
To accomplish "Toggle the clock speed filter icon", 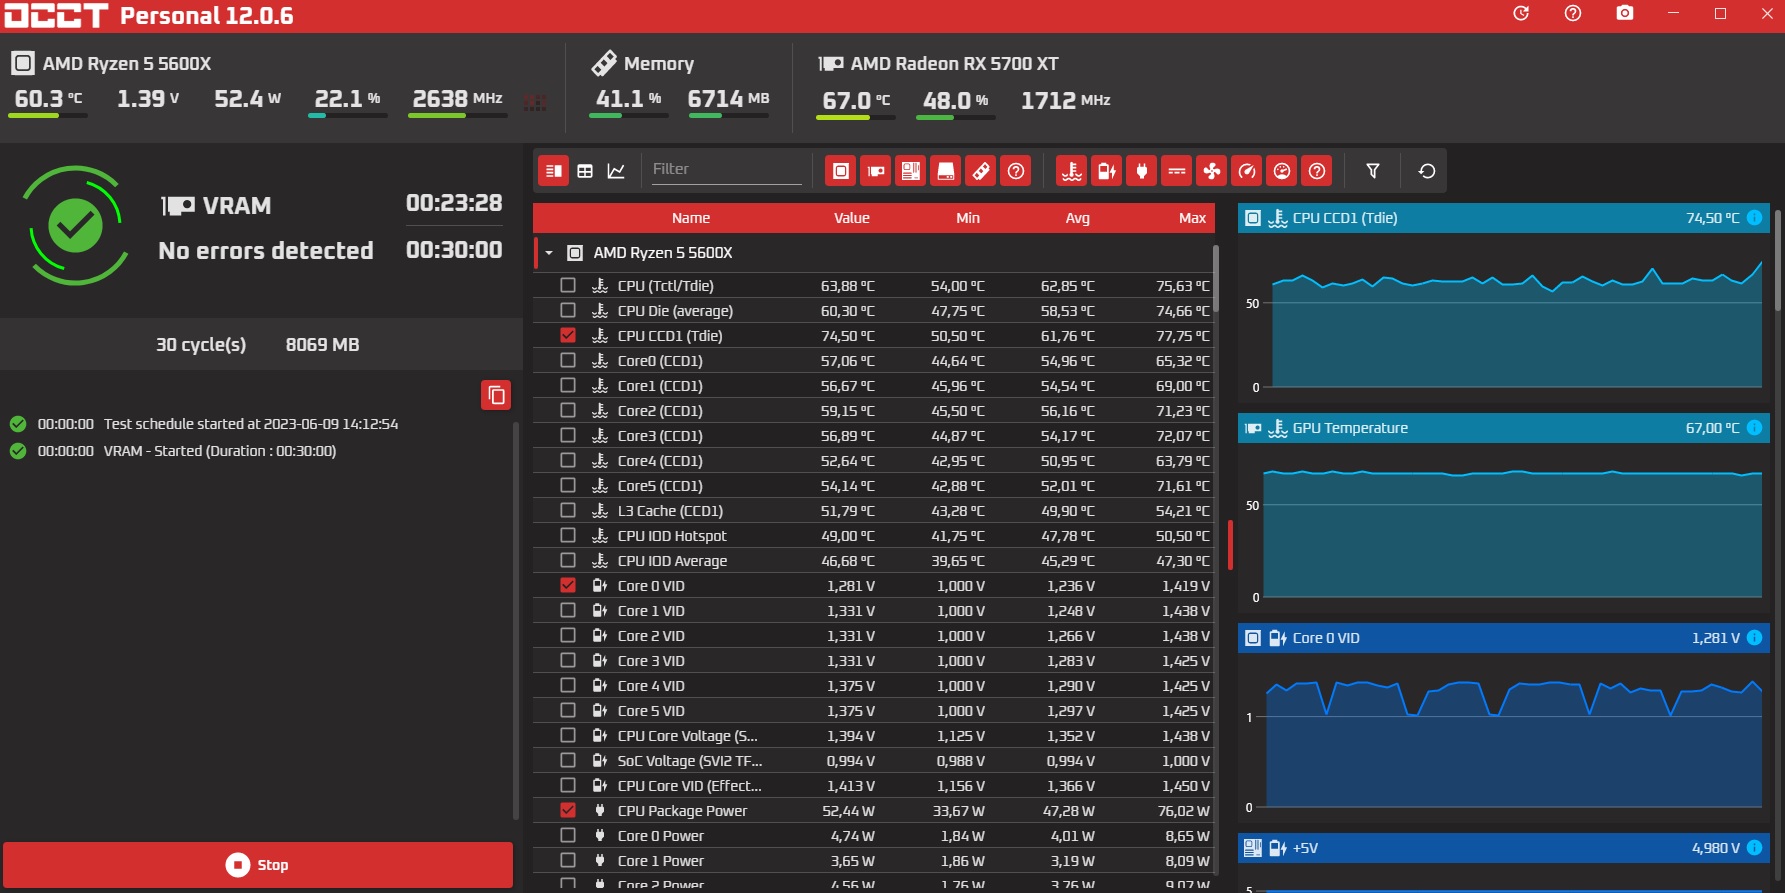I will point(1247,171).
